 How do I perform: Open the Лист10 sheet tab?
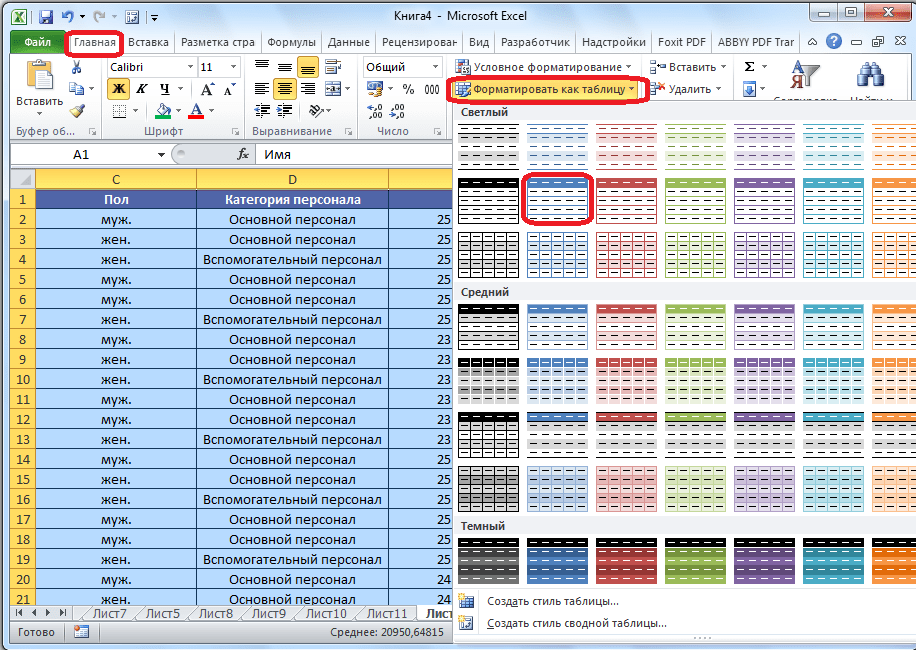pyautogui.click(x=326, y=613)
